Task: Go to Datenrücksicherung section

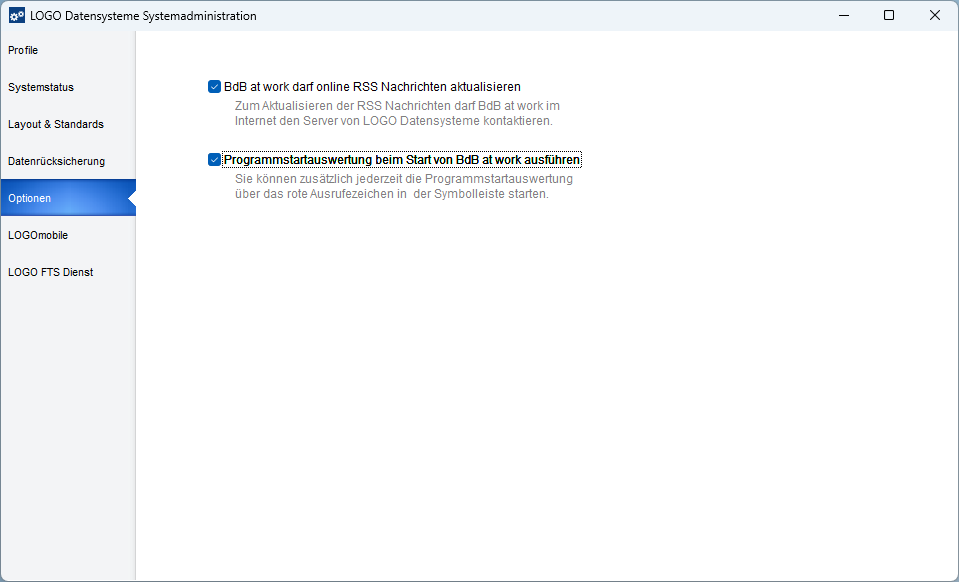Action: coord(68,161)
